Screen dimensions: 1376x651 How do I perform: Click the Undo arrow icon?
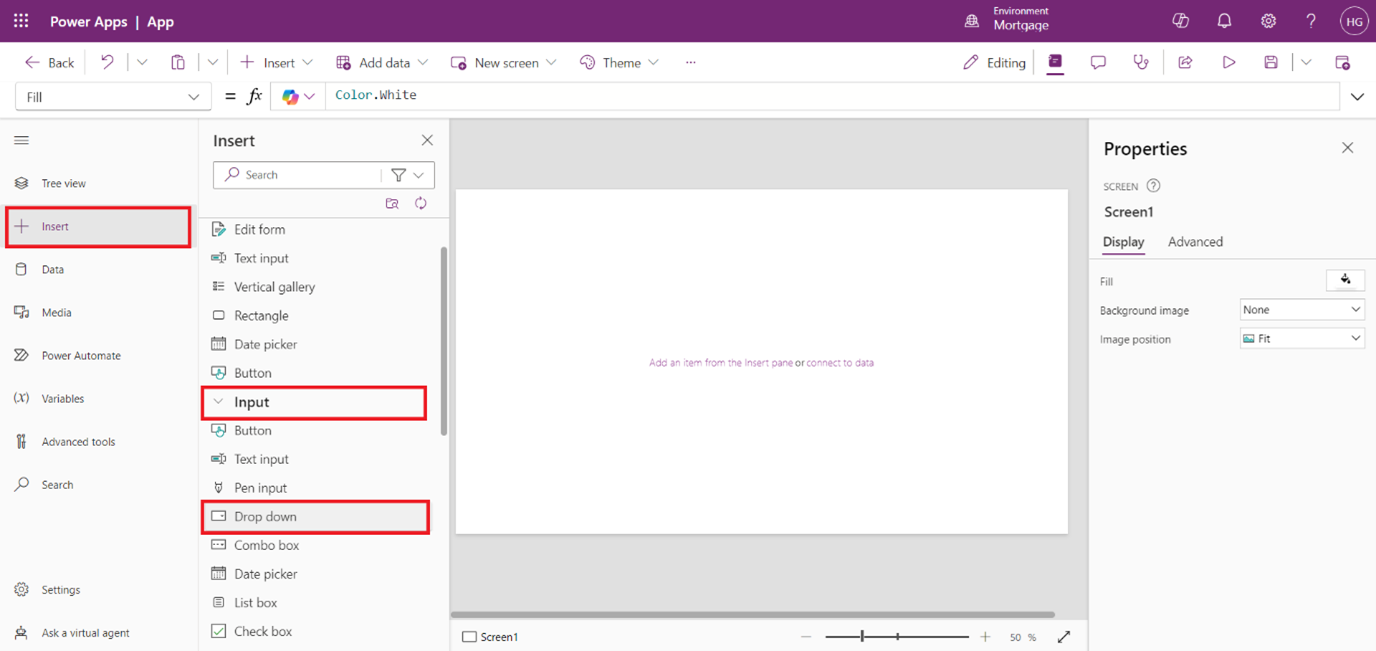pos(107,62)
